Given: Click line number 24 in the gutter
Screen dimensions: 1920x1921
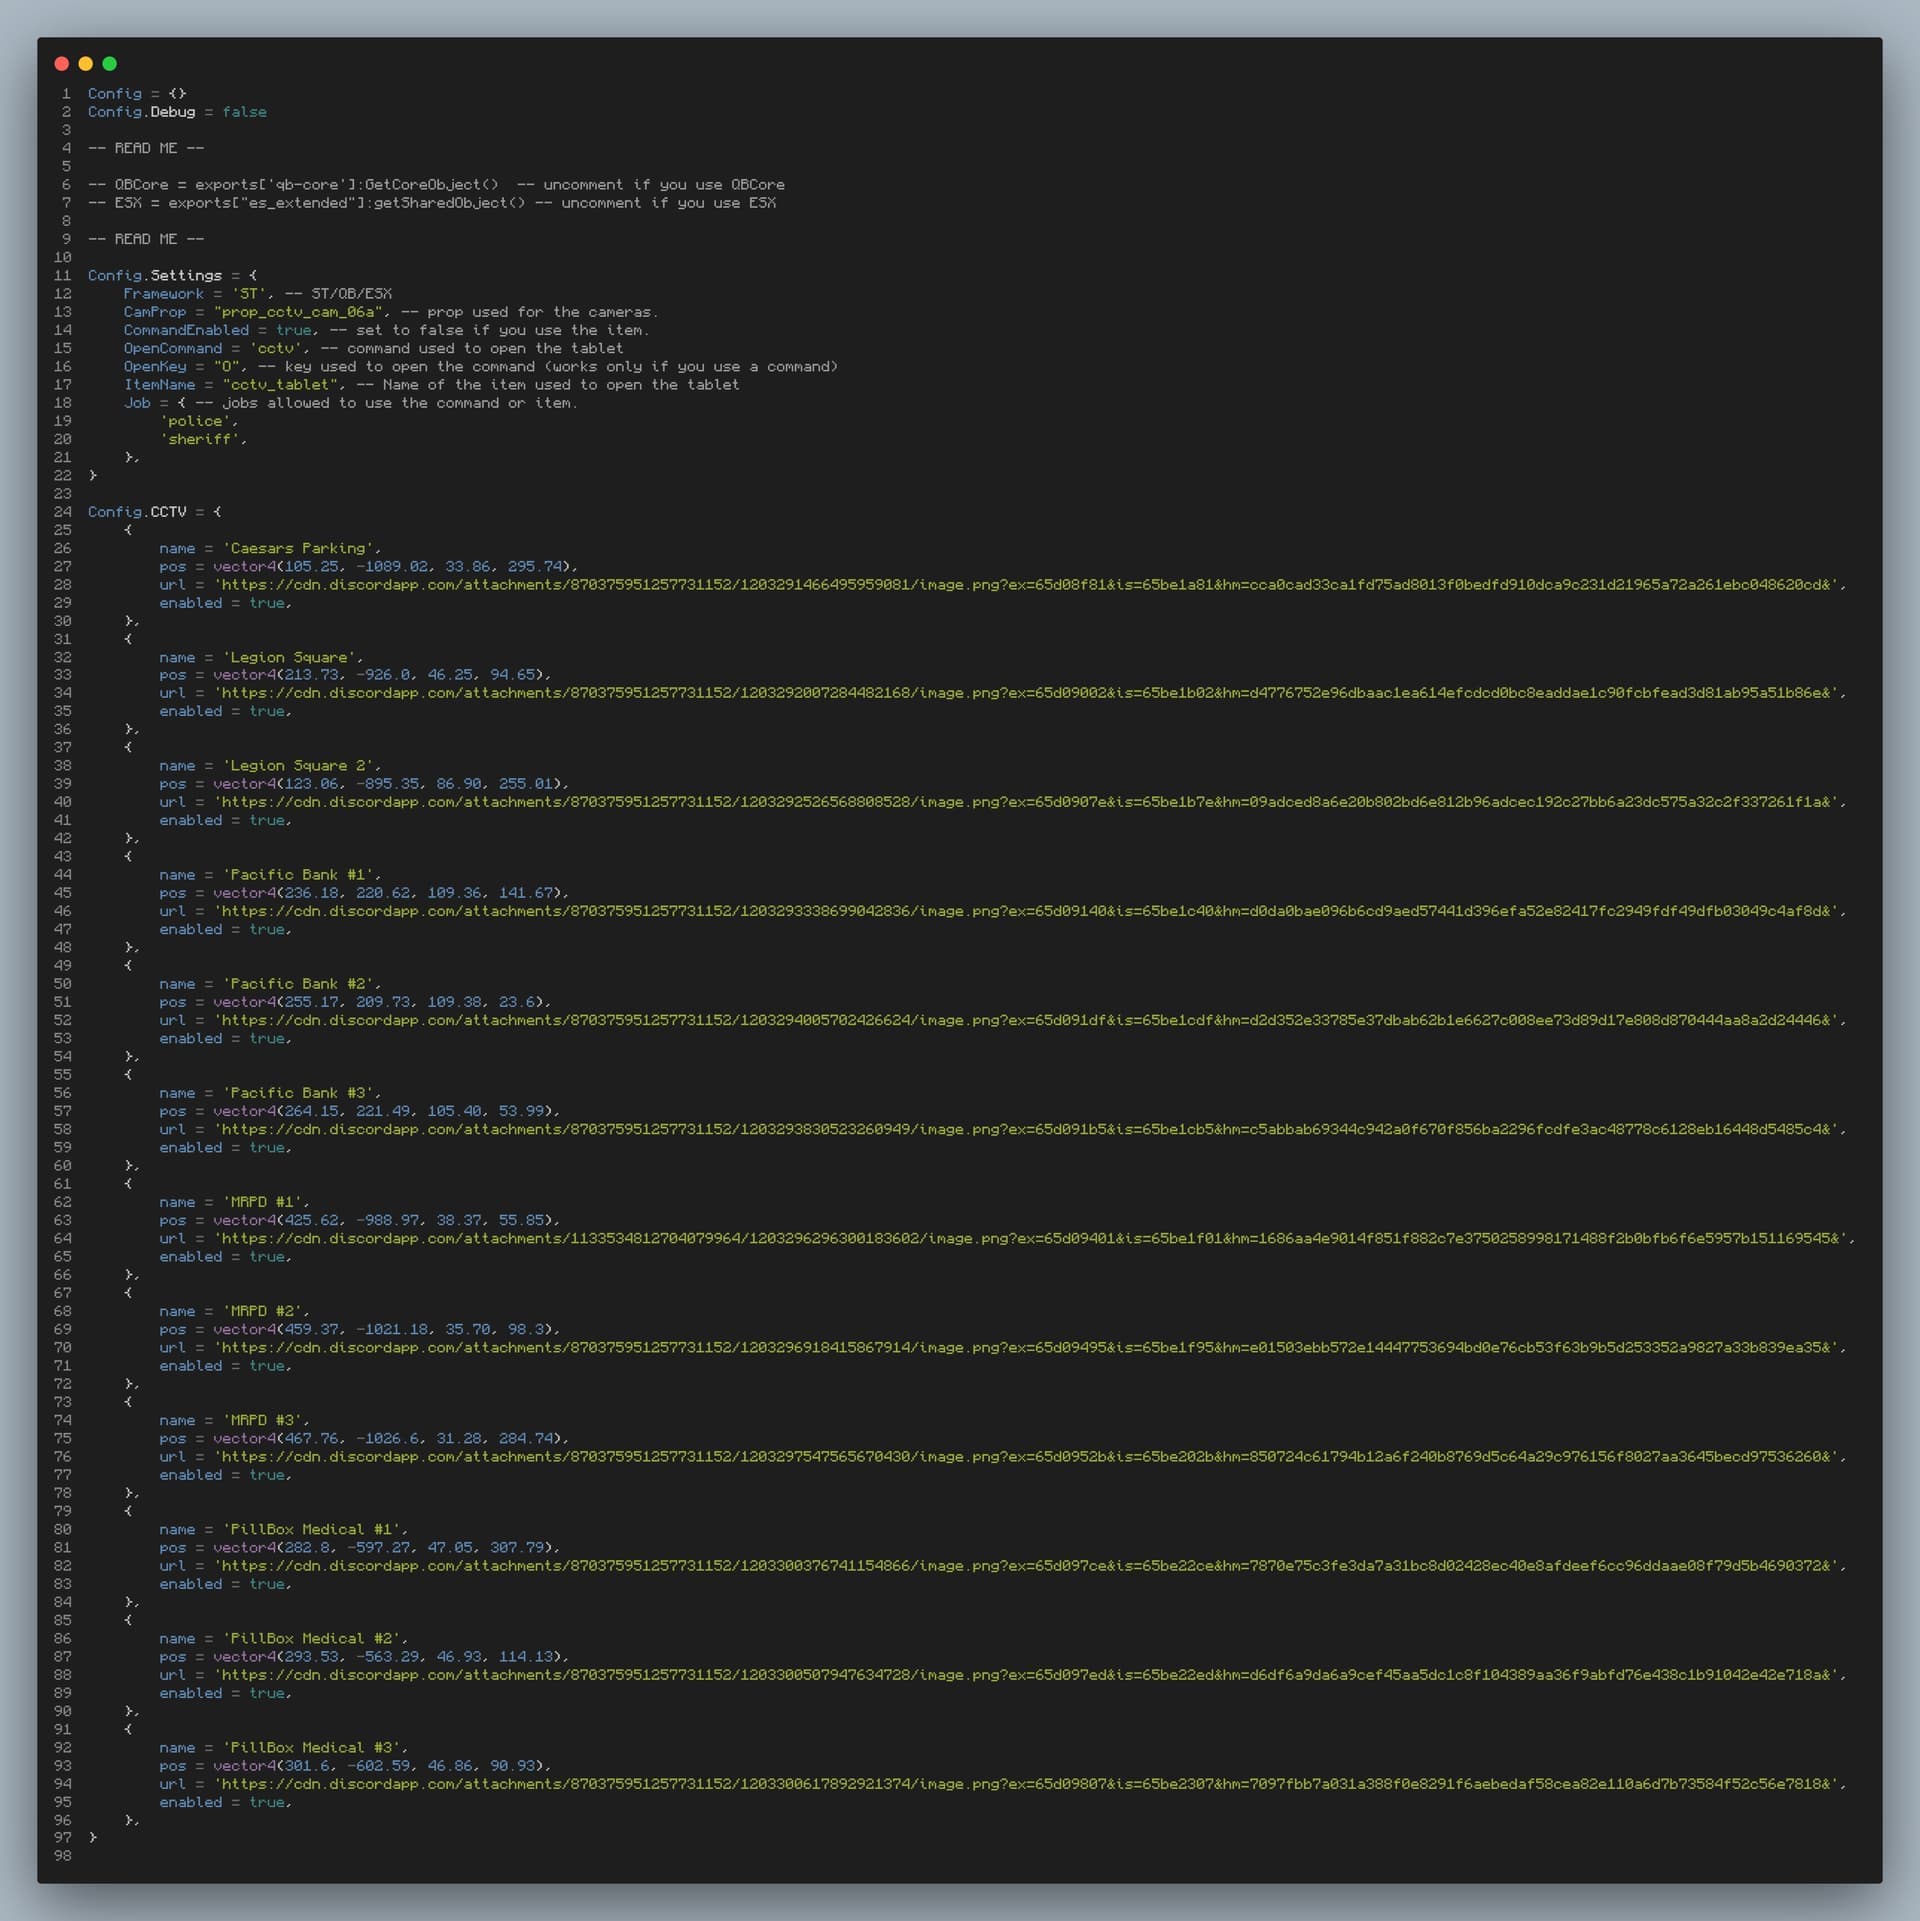Looking at the screenshot, I should (x=63, y=511).
